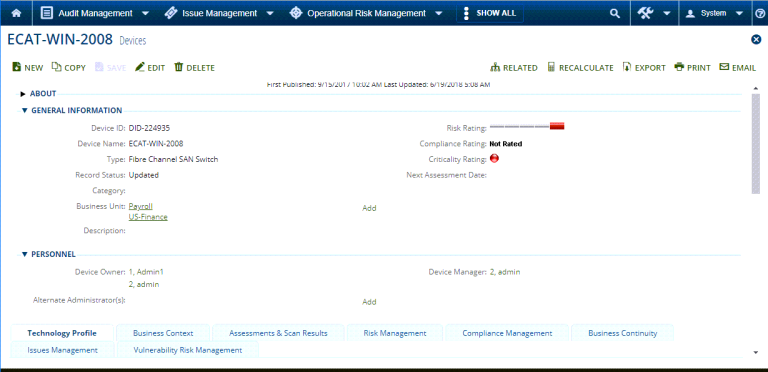Click SHOW ALL workspaces
Screen dimensions: 768x372
point(489,13)
